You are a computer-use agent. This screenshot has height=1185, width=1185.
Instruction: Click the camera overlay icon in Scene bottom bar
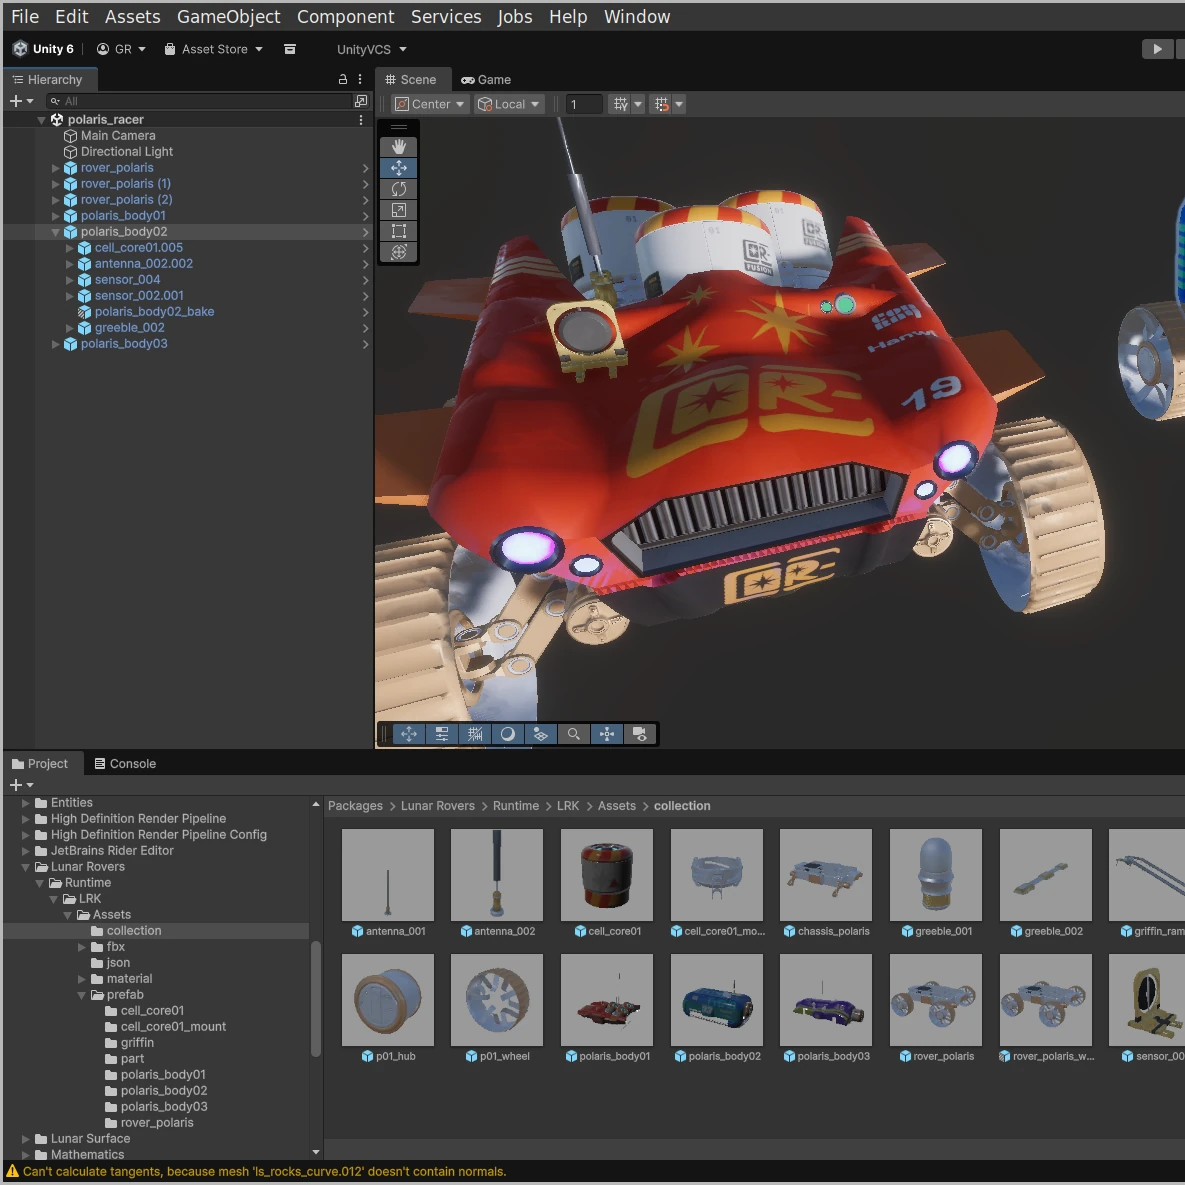(x=639, y=734)
